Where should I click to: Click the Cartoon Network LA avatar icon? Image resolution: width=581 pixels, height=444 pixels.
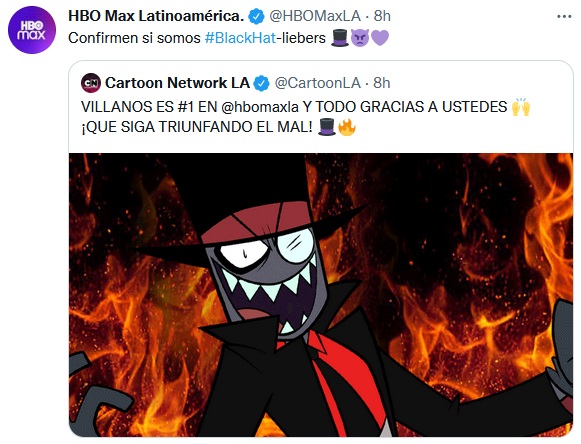(x=91, y=83)
